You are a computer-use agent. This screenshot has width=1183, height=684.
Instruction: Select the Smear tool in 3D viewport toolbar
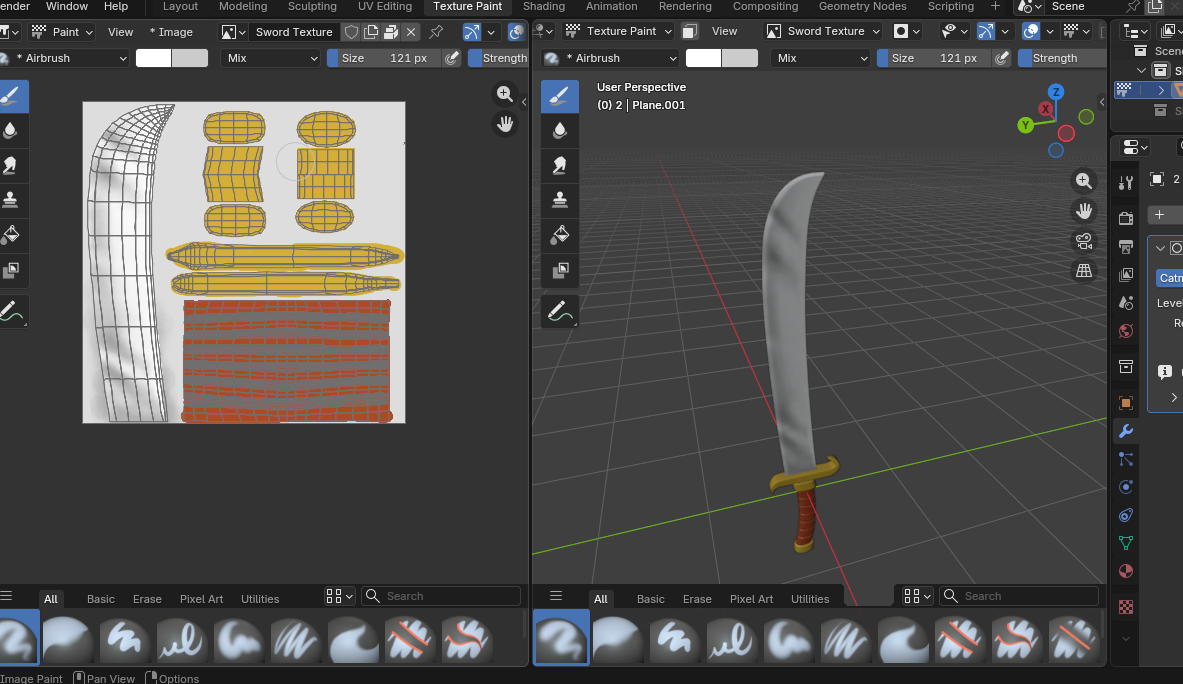pos(560,165)
